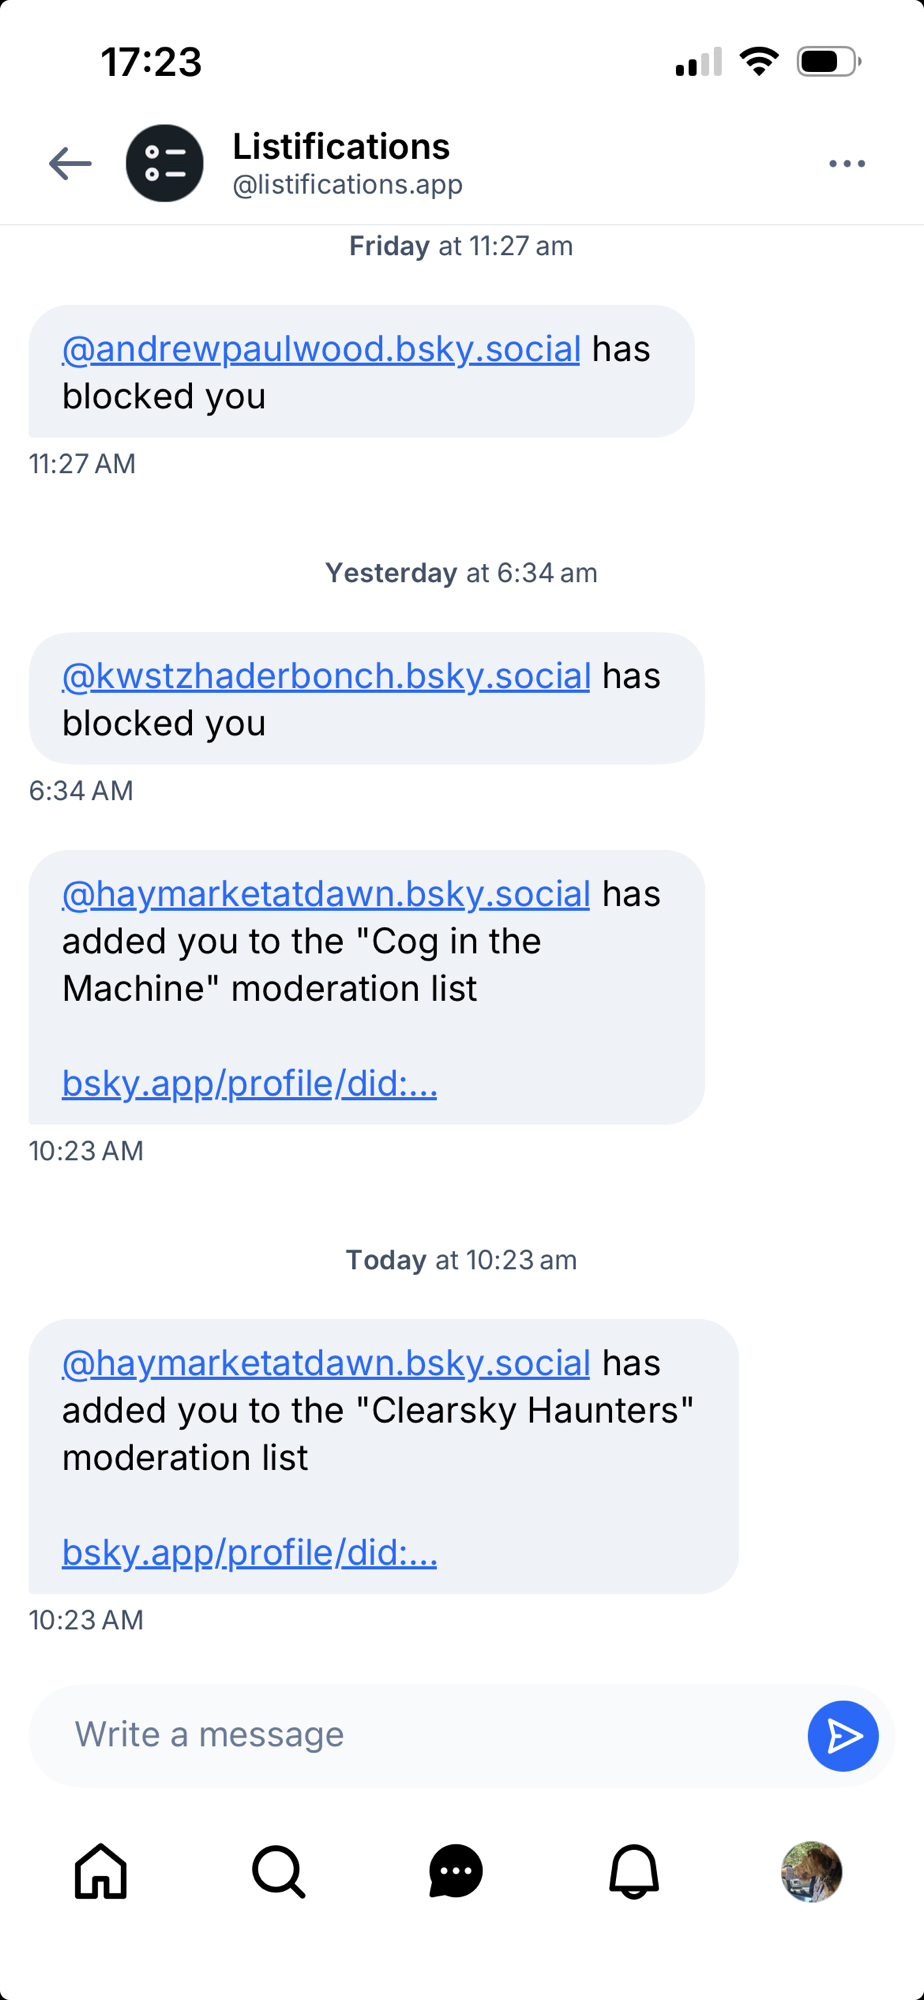
Task: Open the Chat messages tab
Action: tap(456, 1871)
